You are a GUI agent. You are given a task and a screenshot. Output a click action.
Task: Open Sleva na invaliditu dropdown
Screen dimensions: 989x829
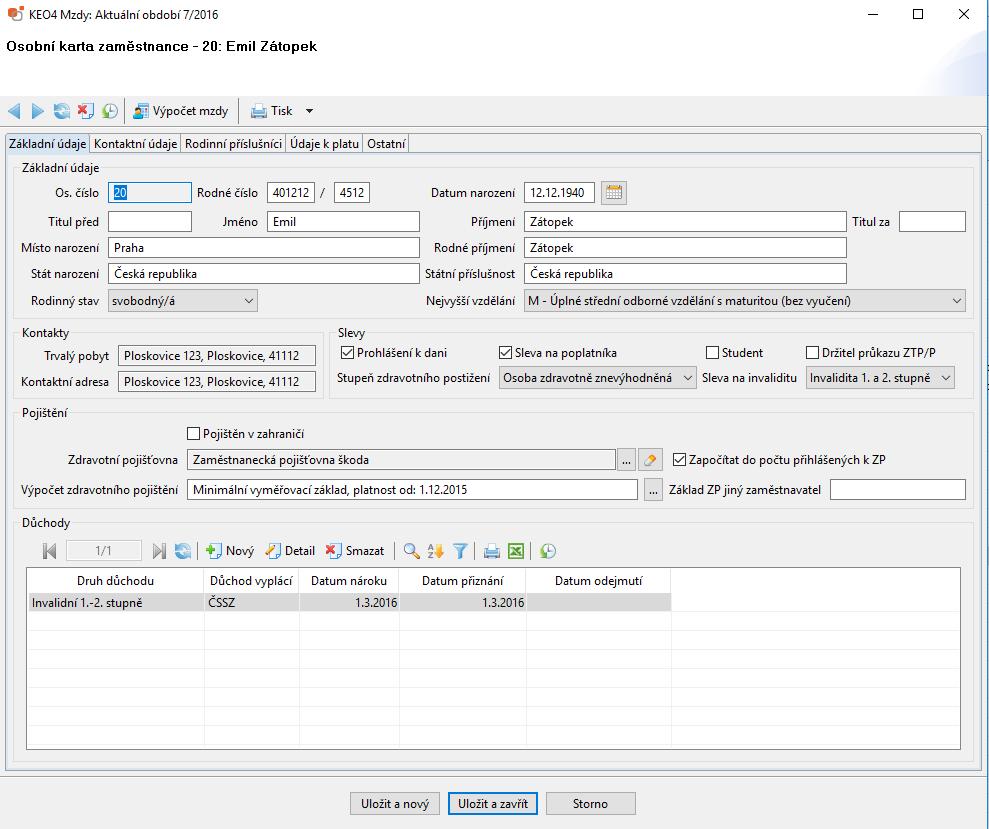pyautogui.click(x=880, y=378)
